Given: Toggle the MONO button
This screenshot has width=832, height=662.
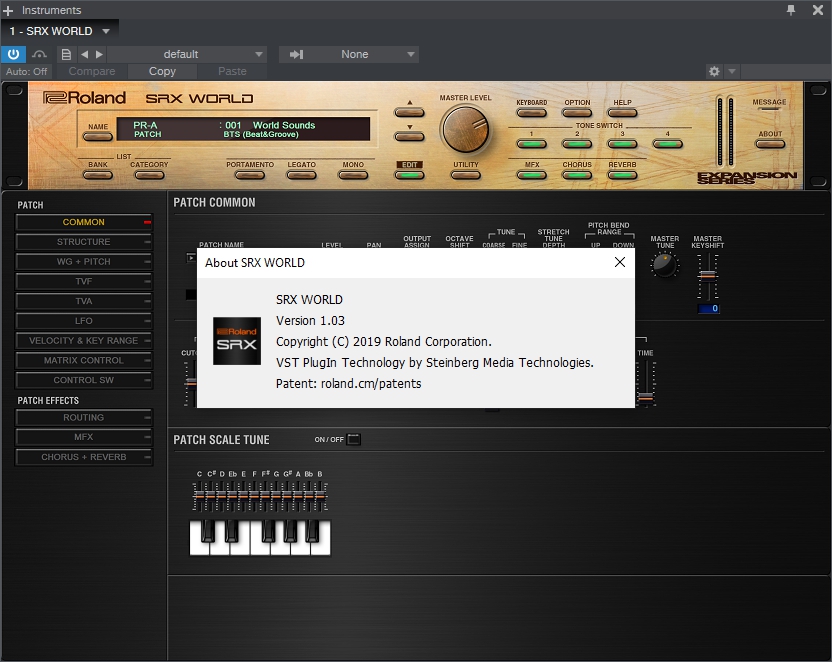Looking at the screenshot, I should click(353, 175).
